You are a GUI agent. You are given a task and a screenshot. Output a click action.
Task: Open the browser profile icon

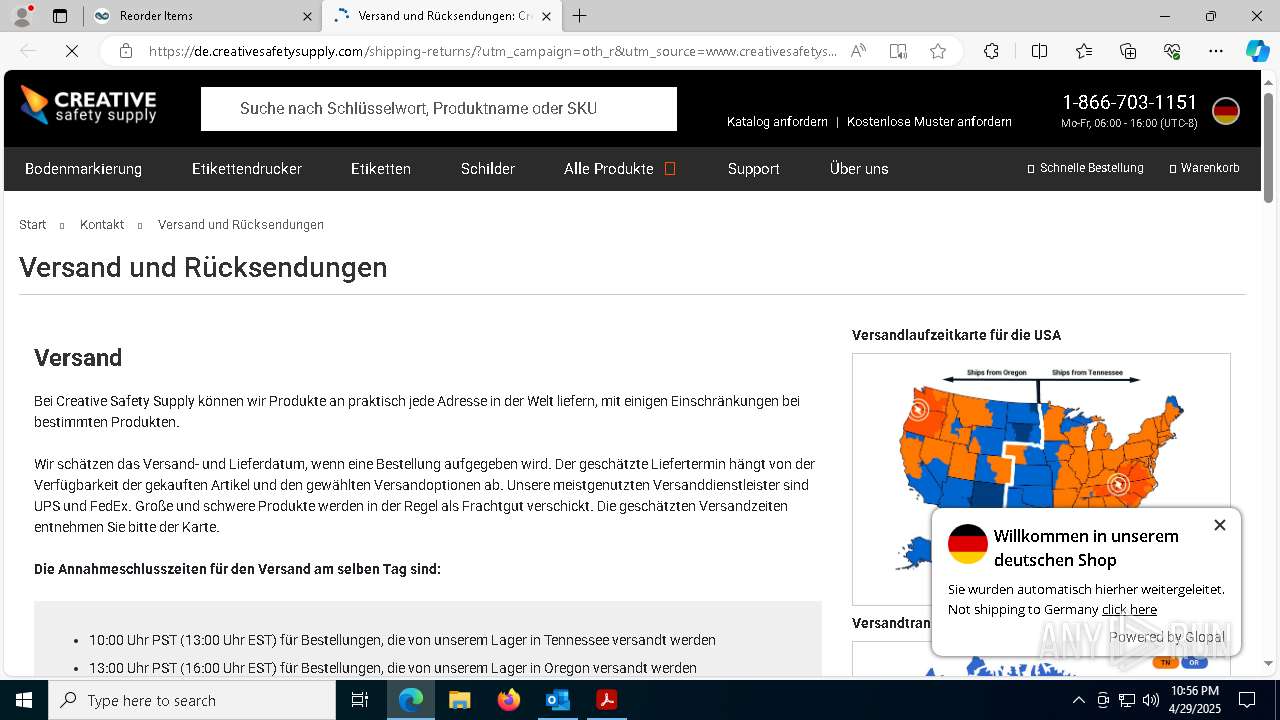tap(22, 16)
